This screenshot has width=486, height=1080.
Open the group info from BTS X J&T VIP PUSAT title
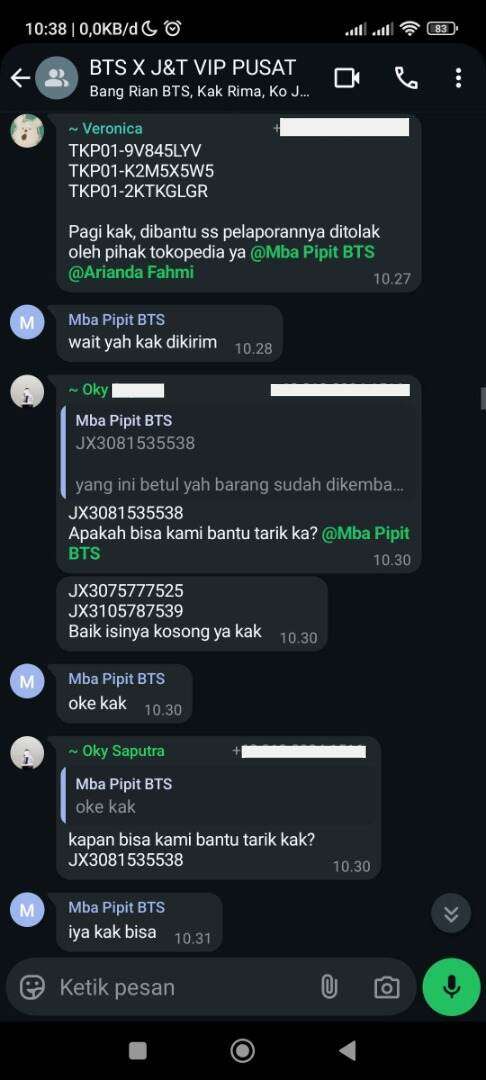click(x=193, y=68)
